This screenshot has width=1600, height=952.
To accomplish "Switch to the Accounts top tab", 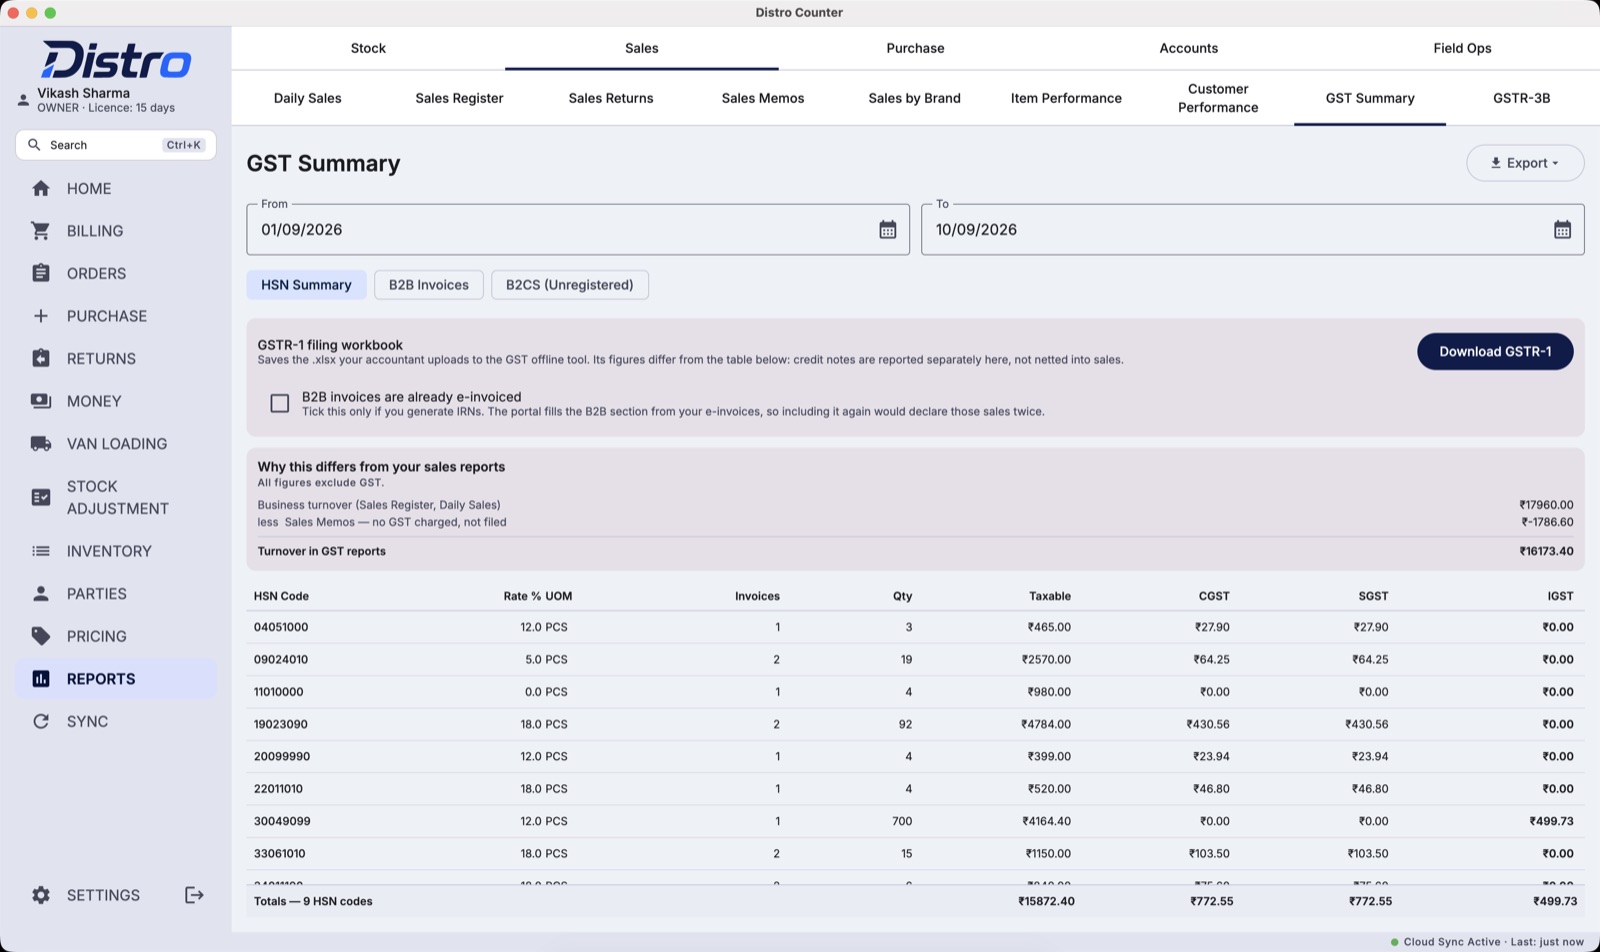I will (1189, 48).
